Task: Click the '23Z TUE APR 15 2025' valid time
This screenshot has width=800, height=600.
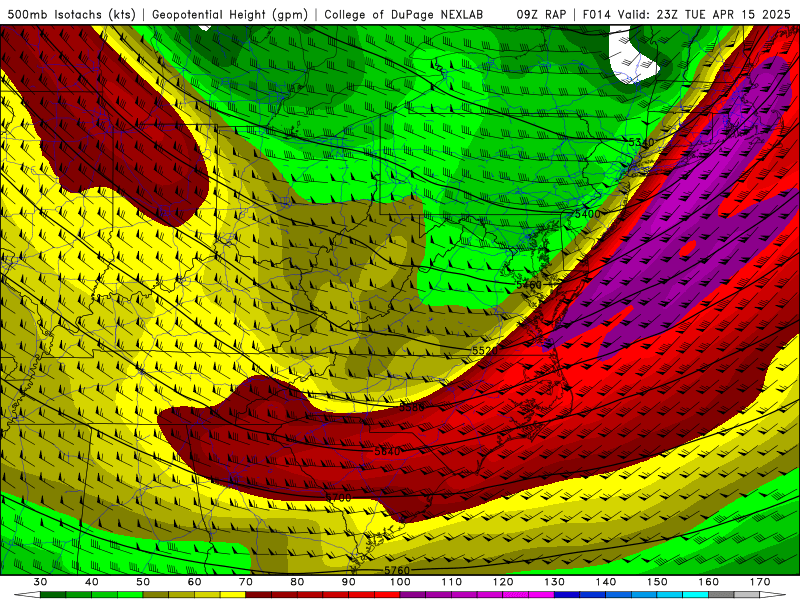Action: point(723,14)
